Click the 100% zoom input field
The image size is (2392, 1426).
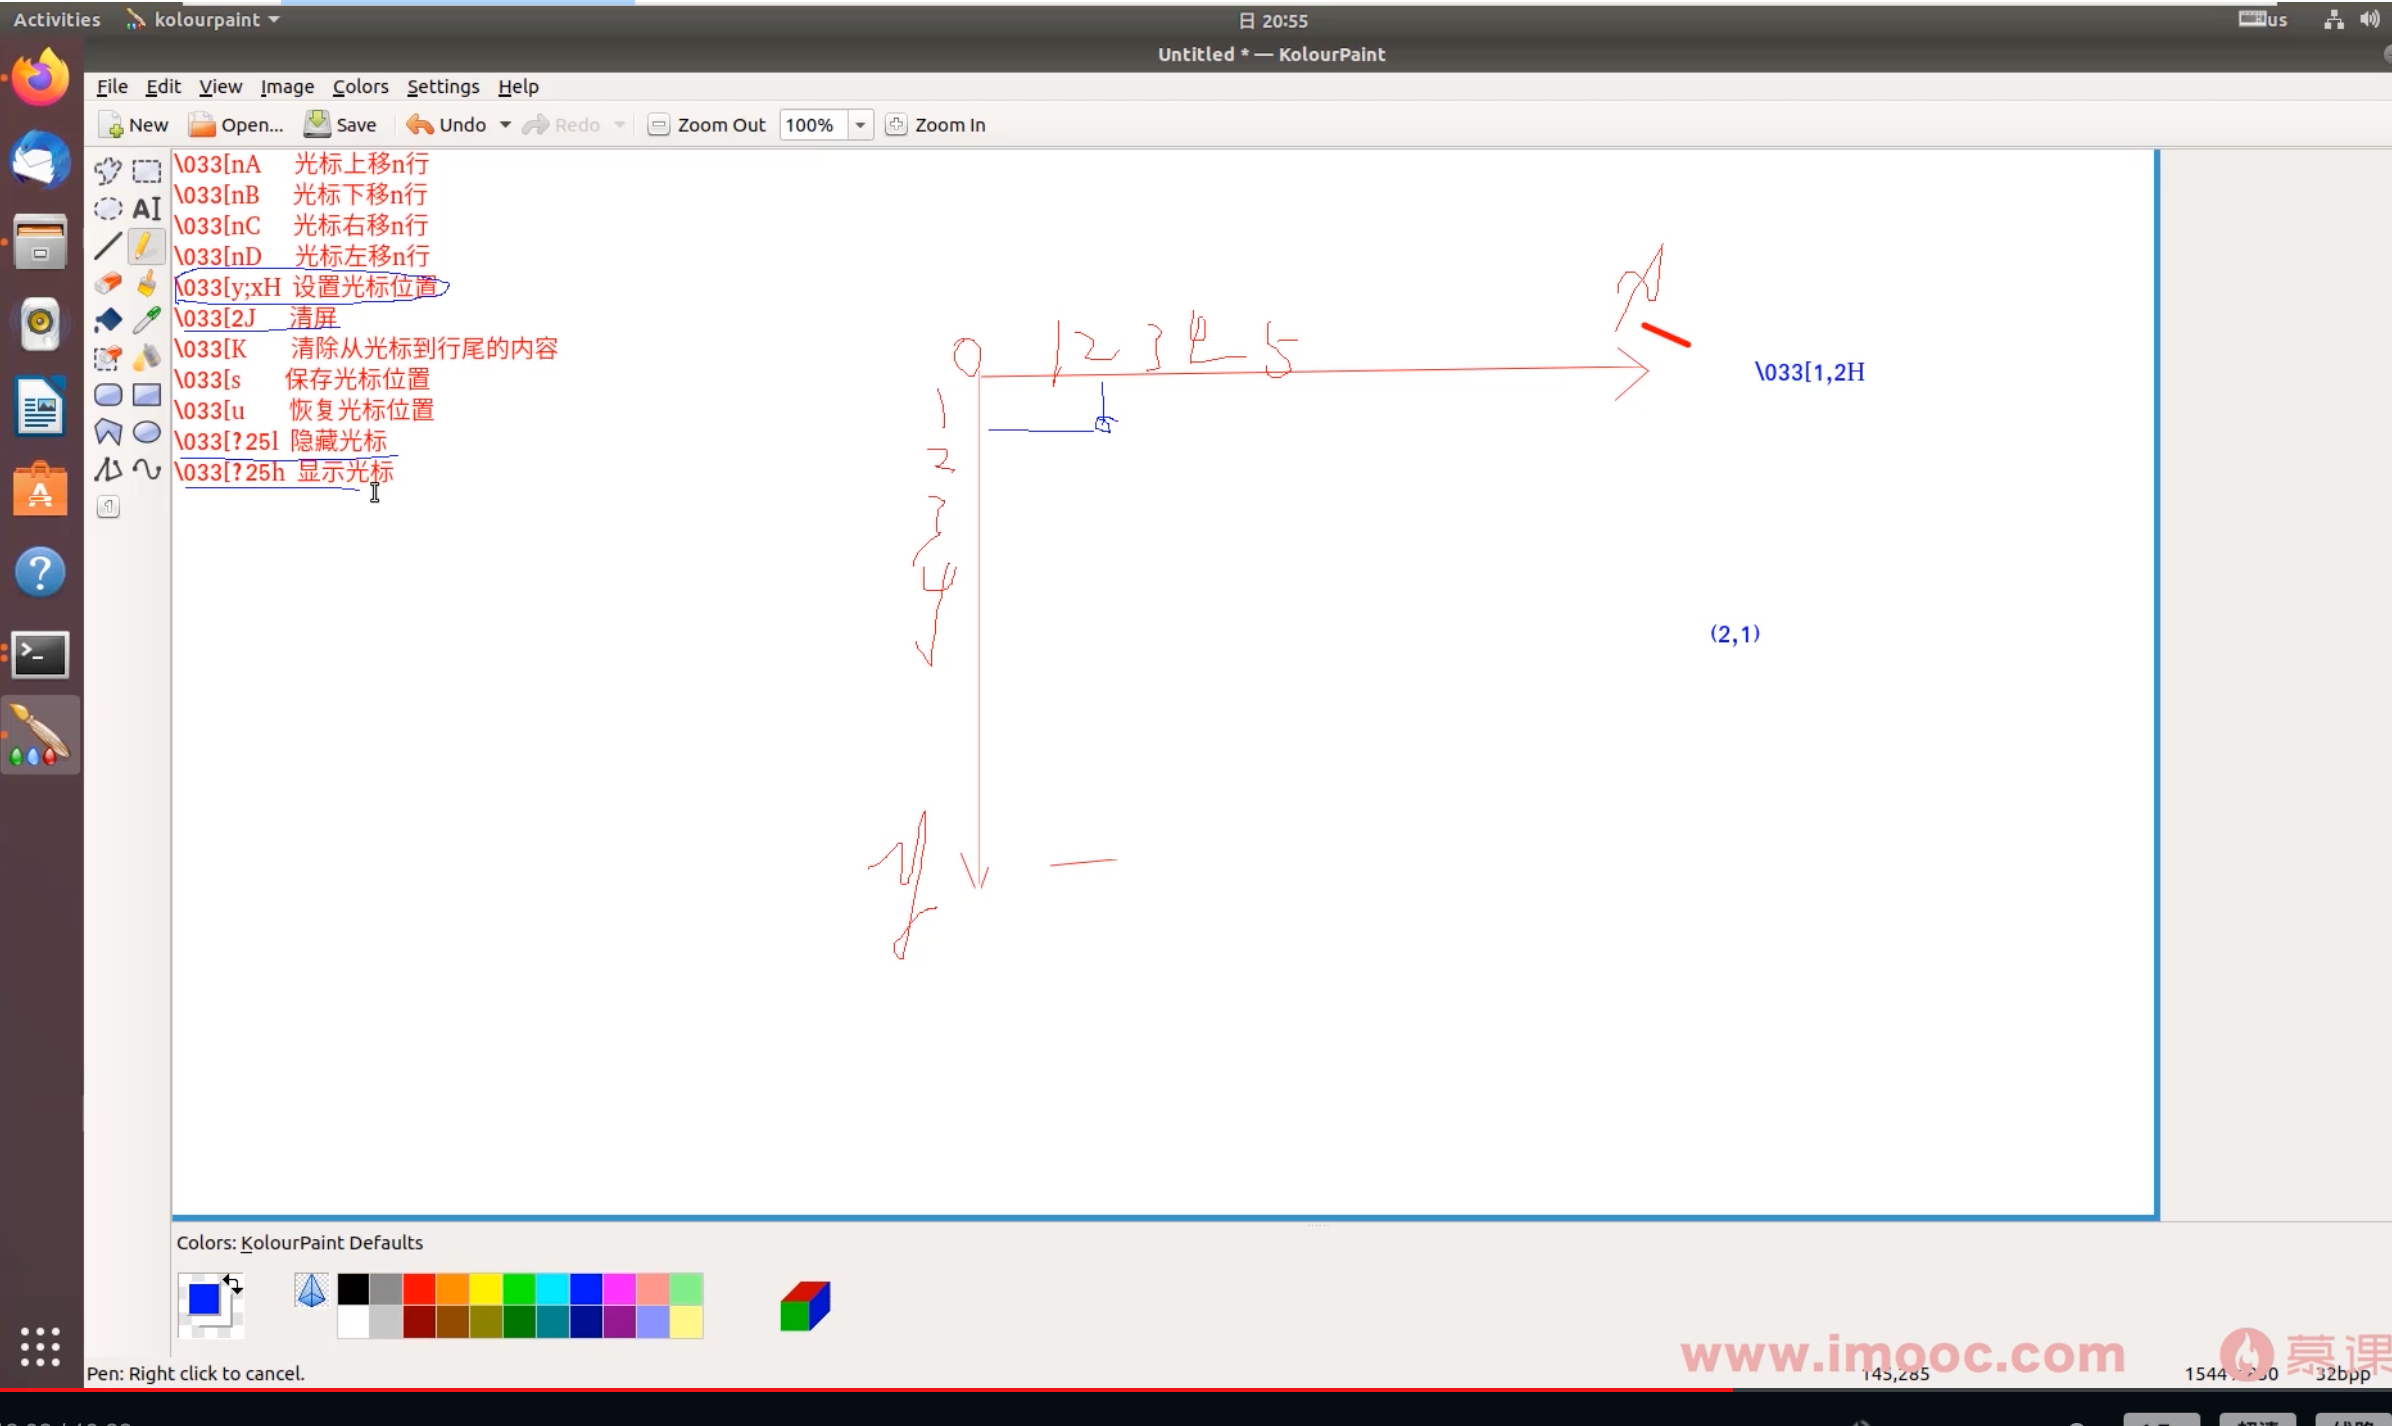814,125
